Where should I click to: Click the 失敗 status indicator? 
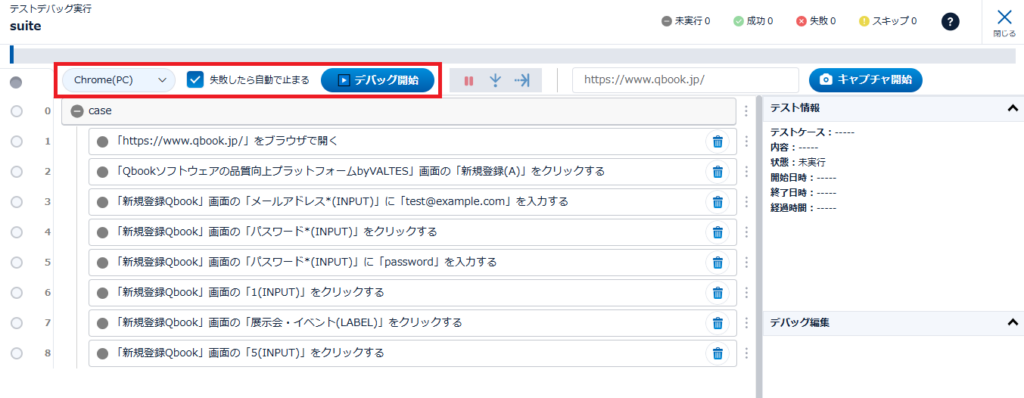tap(816, 21)
